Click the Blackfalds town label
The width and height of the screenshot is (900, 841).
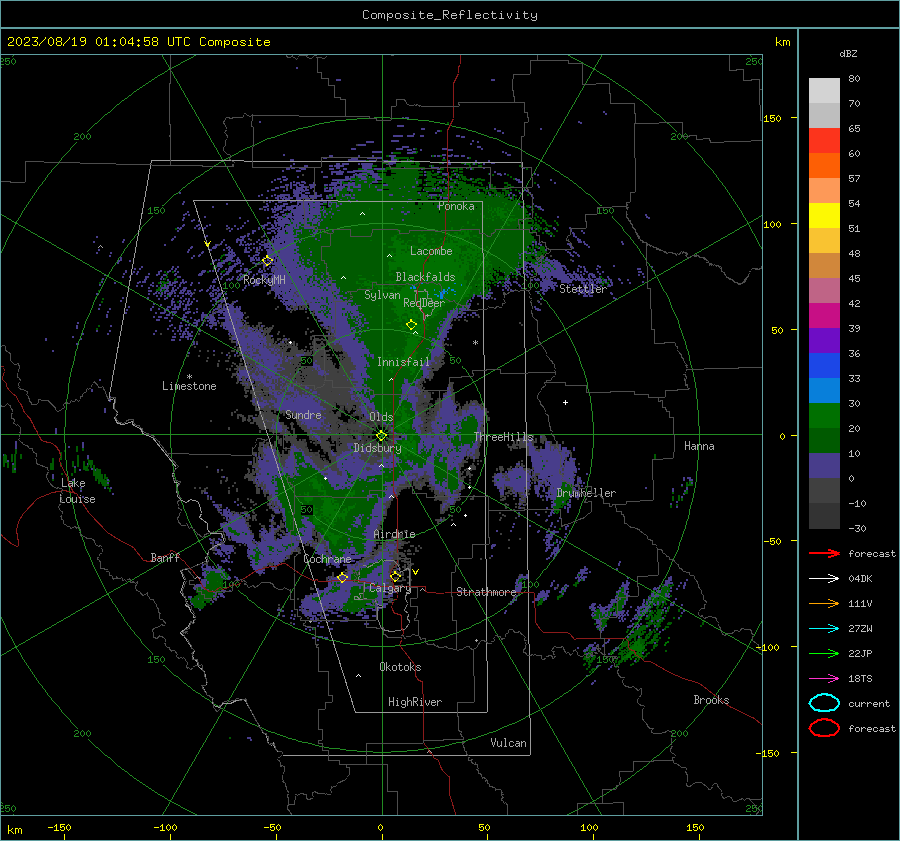coord(425,277)
